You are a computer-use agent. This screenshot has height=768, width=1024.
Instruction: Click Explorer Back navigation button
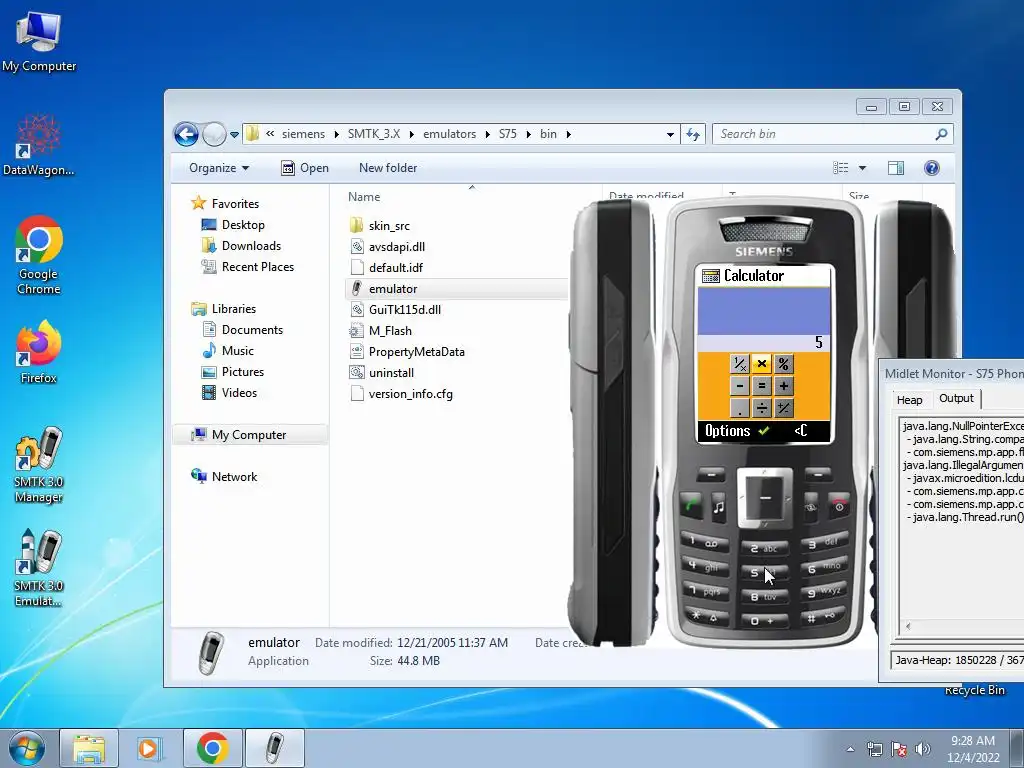coord(186,135)
